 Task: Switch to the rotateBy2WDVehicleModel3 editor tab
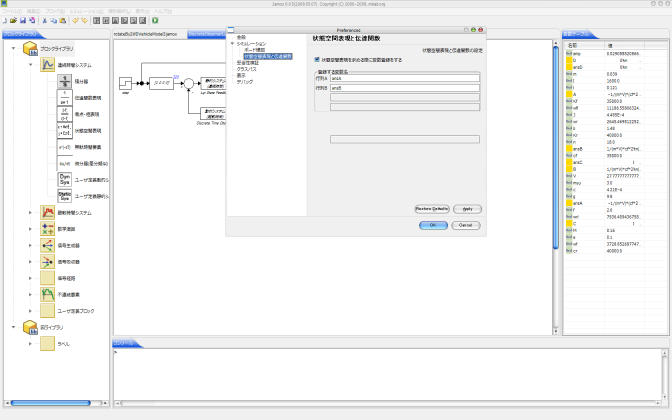coord(150,34)
